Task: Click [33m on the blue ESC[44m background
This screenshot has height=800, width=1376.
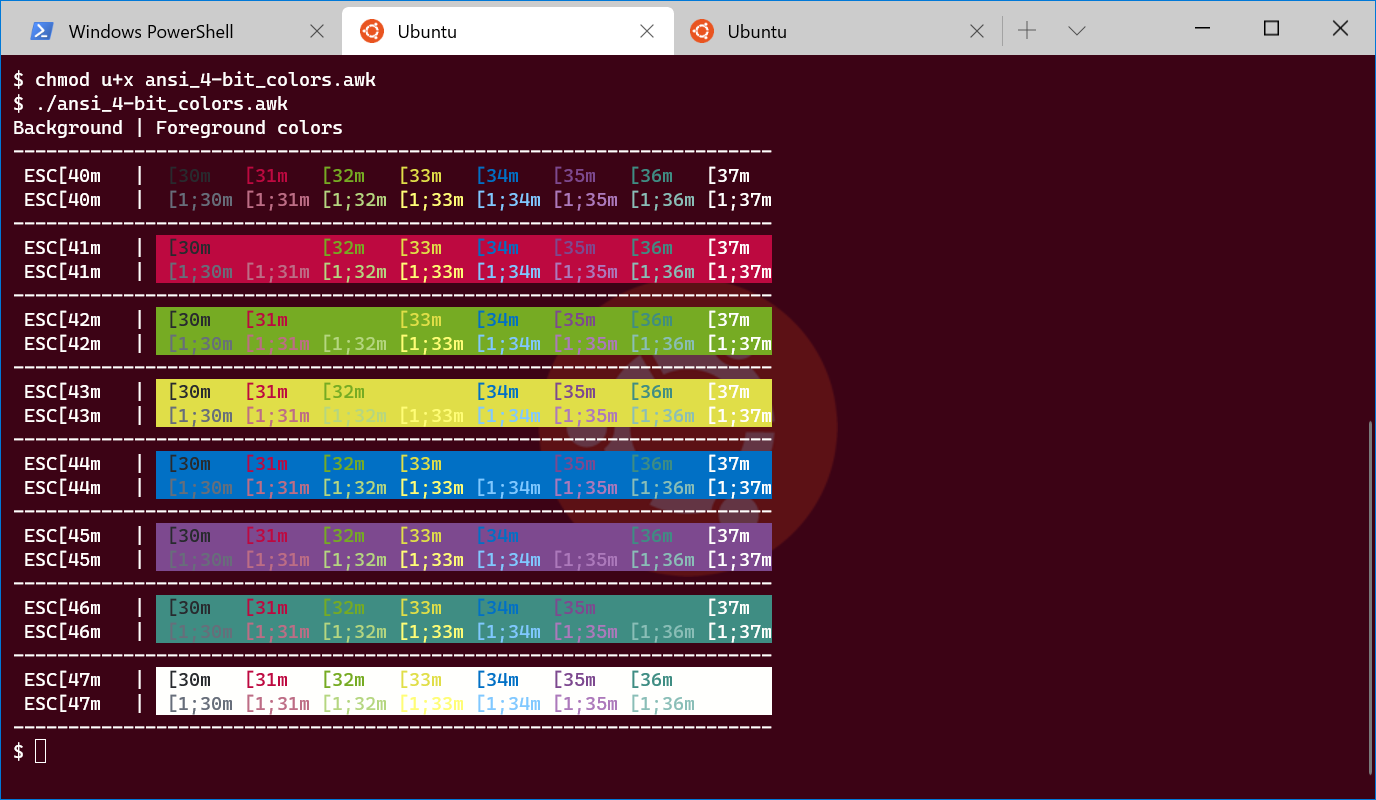Action: 420,464
